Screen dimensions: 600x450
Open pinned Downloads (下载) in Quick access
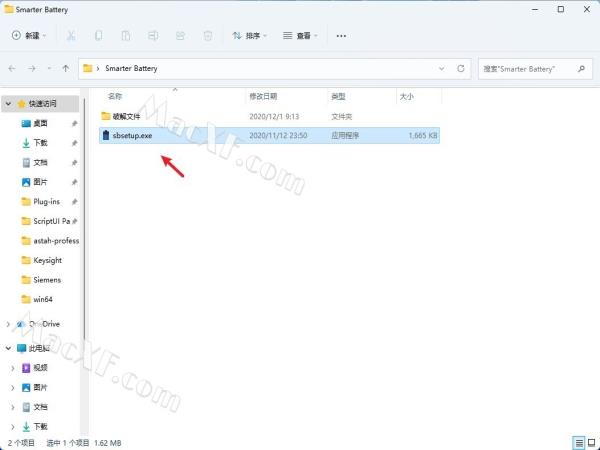[x=40, y=143]
